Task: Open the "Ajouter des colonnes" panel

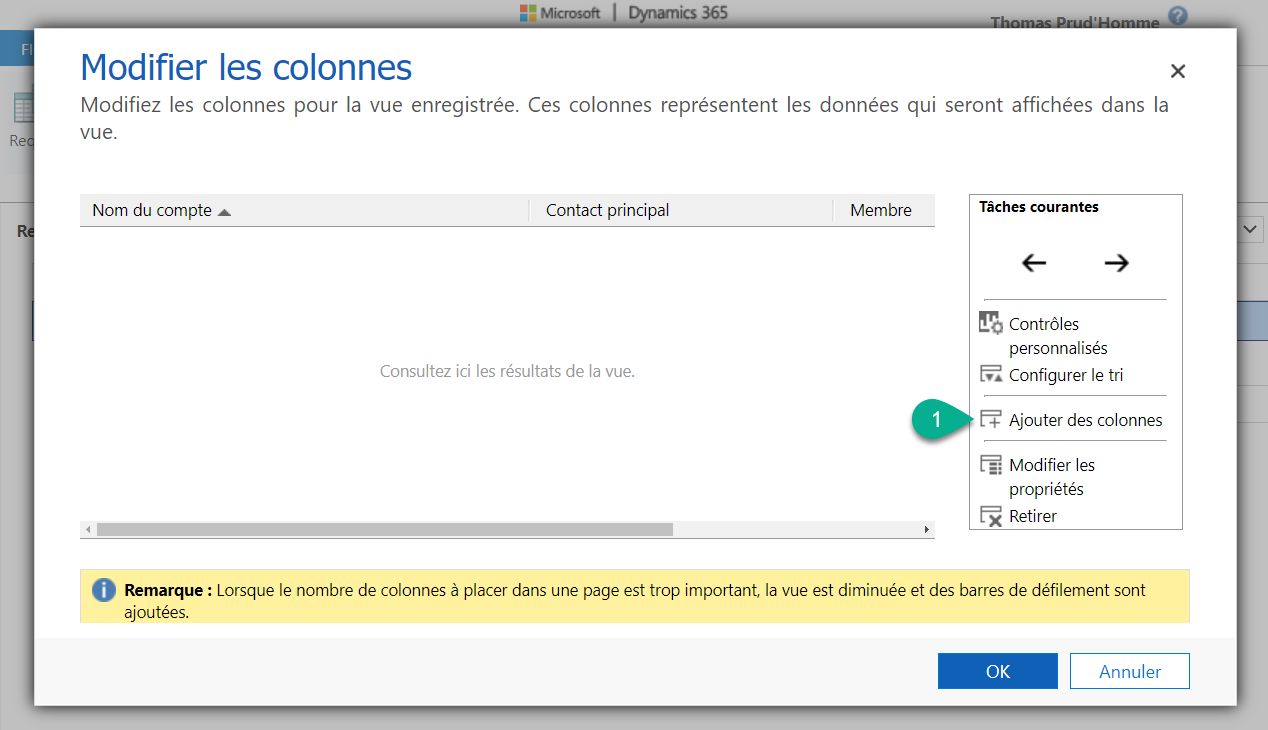Action: point(1085,420)
